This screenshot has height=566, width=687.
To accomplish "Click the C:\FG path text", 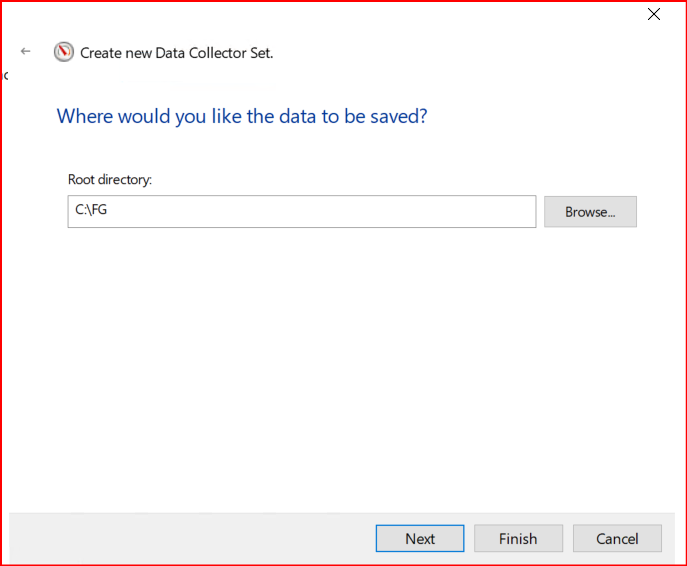I will [x=91, y=212].
